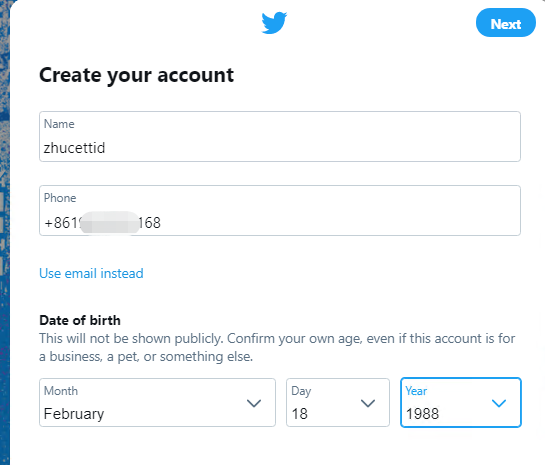Screen dimensions: 545x465
Task: Click the blue Year label text
Action: [416, 391]
